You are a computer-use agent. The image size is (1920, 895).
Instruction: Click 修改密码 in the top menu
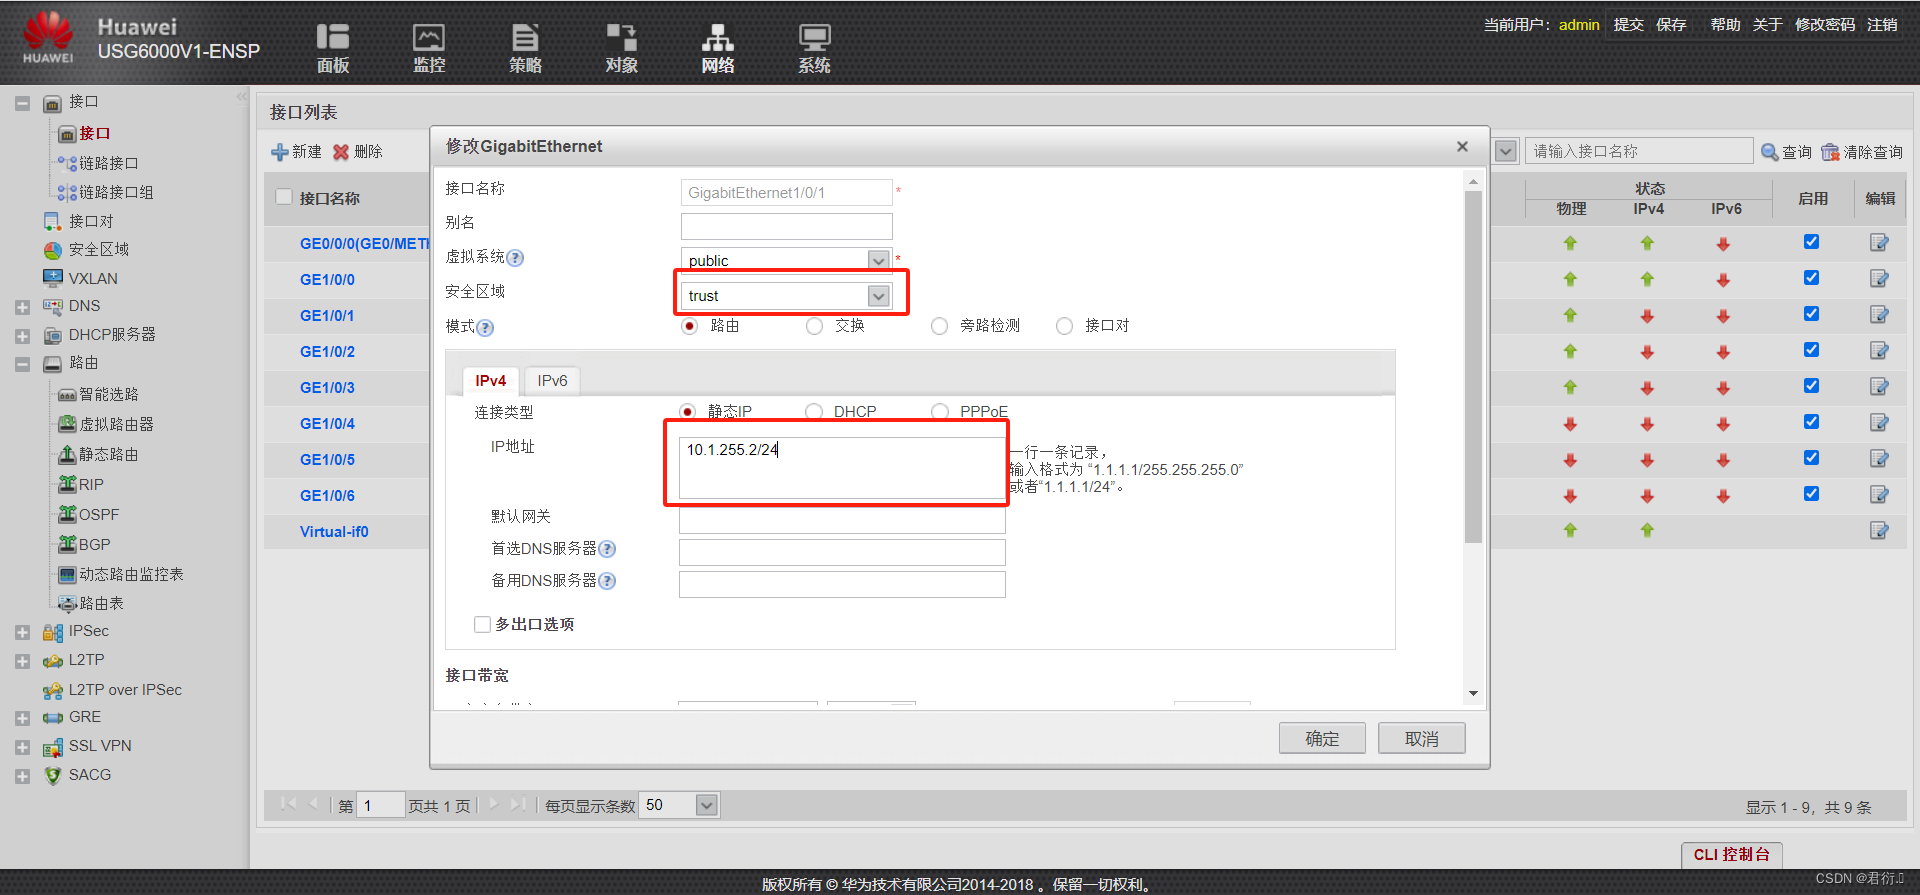(x=1825, y=25)
